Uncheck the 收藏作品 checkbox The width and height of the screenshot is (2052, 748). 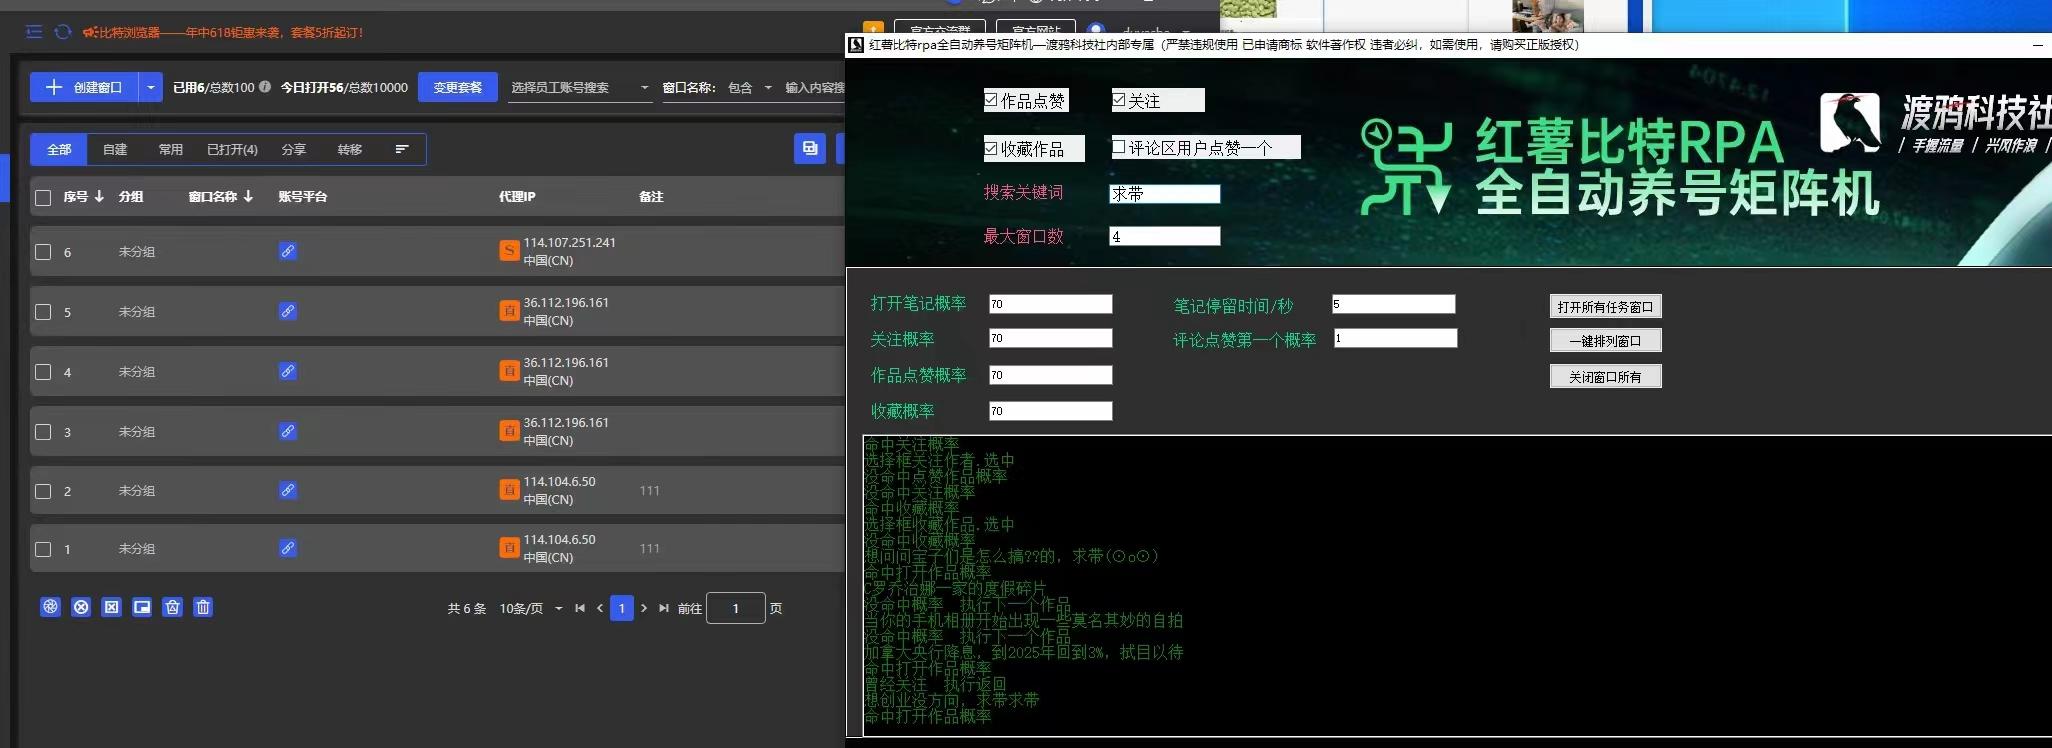(x=991, y=148)
